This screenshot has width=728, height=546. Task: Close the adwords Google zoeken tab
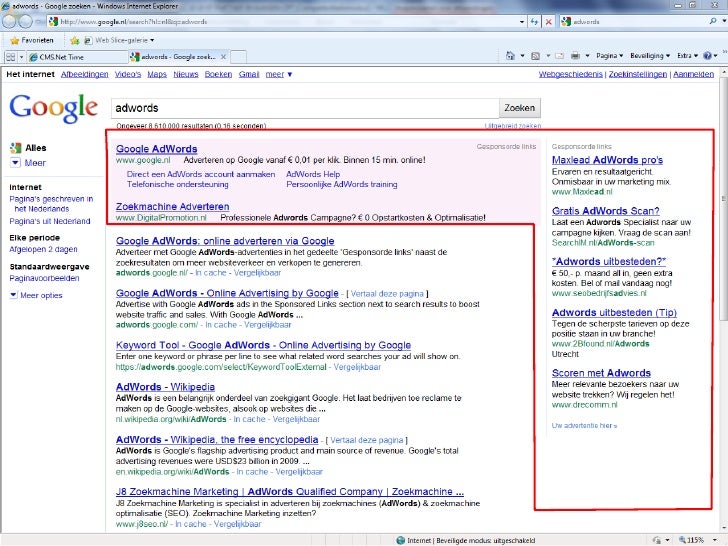[x=223, y=57]
